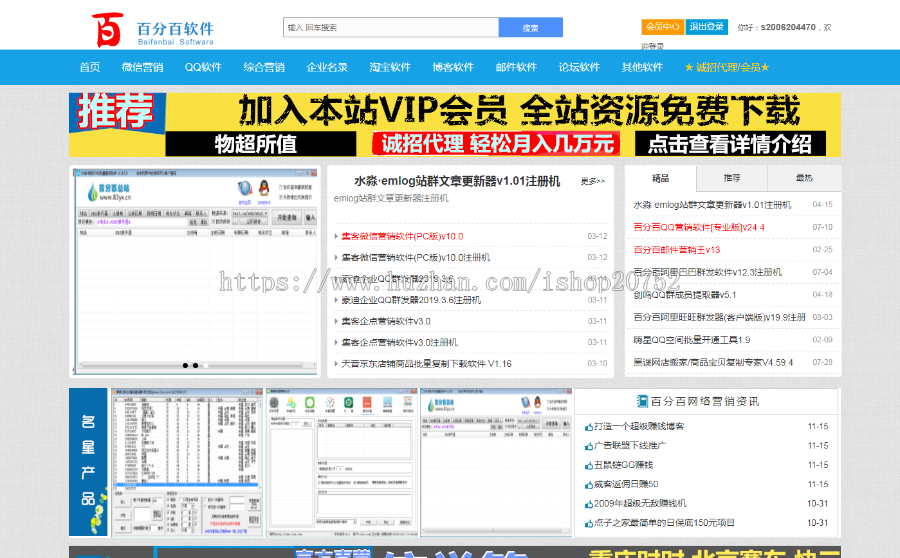Click the blue 退出登录 button
Screen dimensions: 900x558
click(707, 26)
